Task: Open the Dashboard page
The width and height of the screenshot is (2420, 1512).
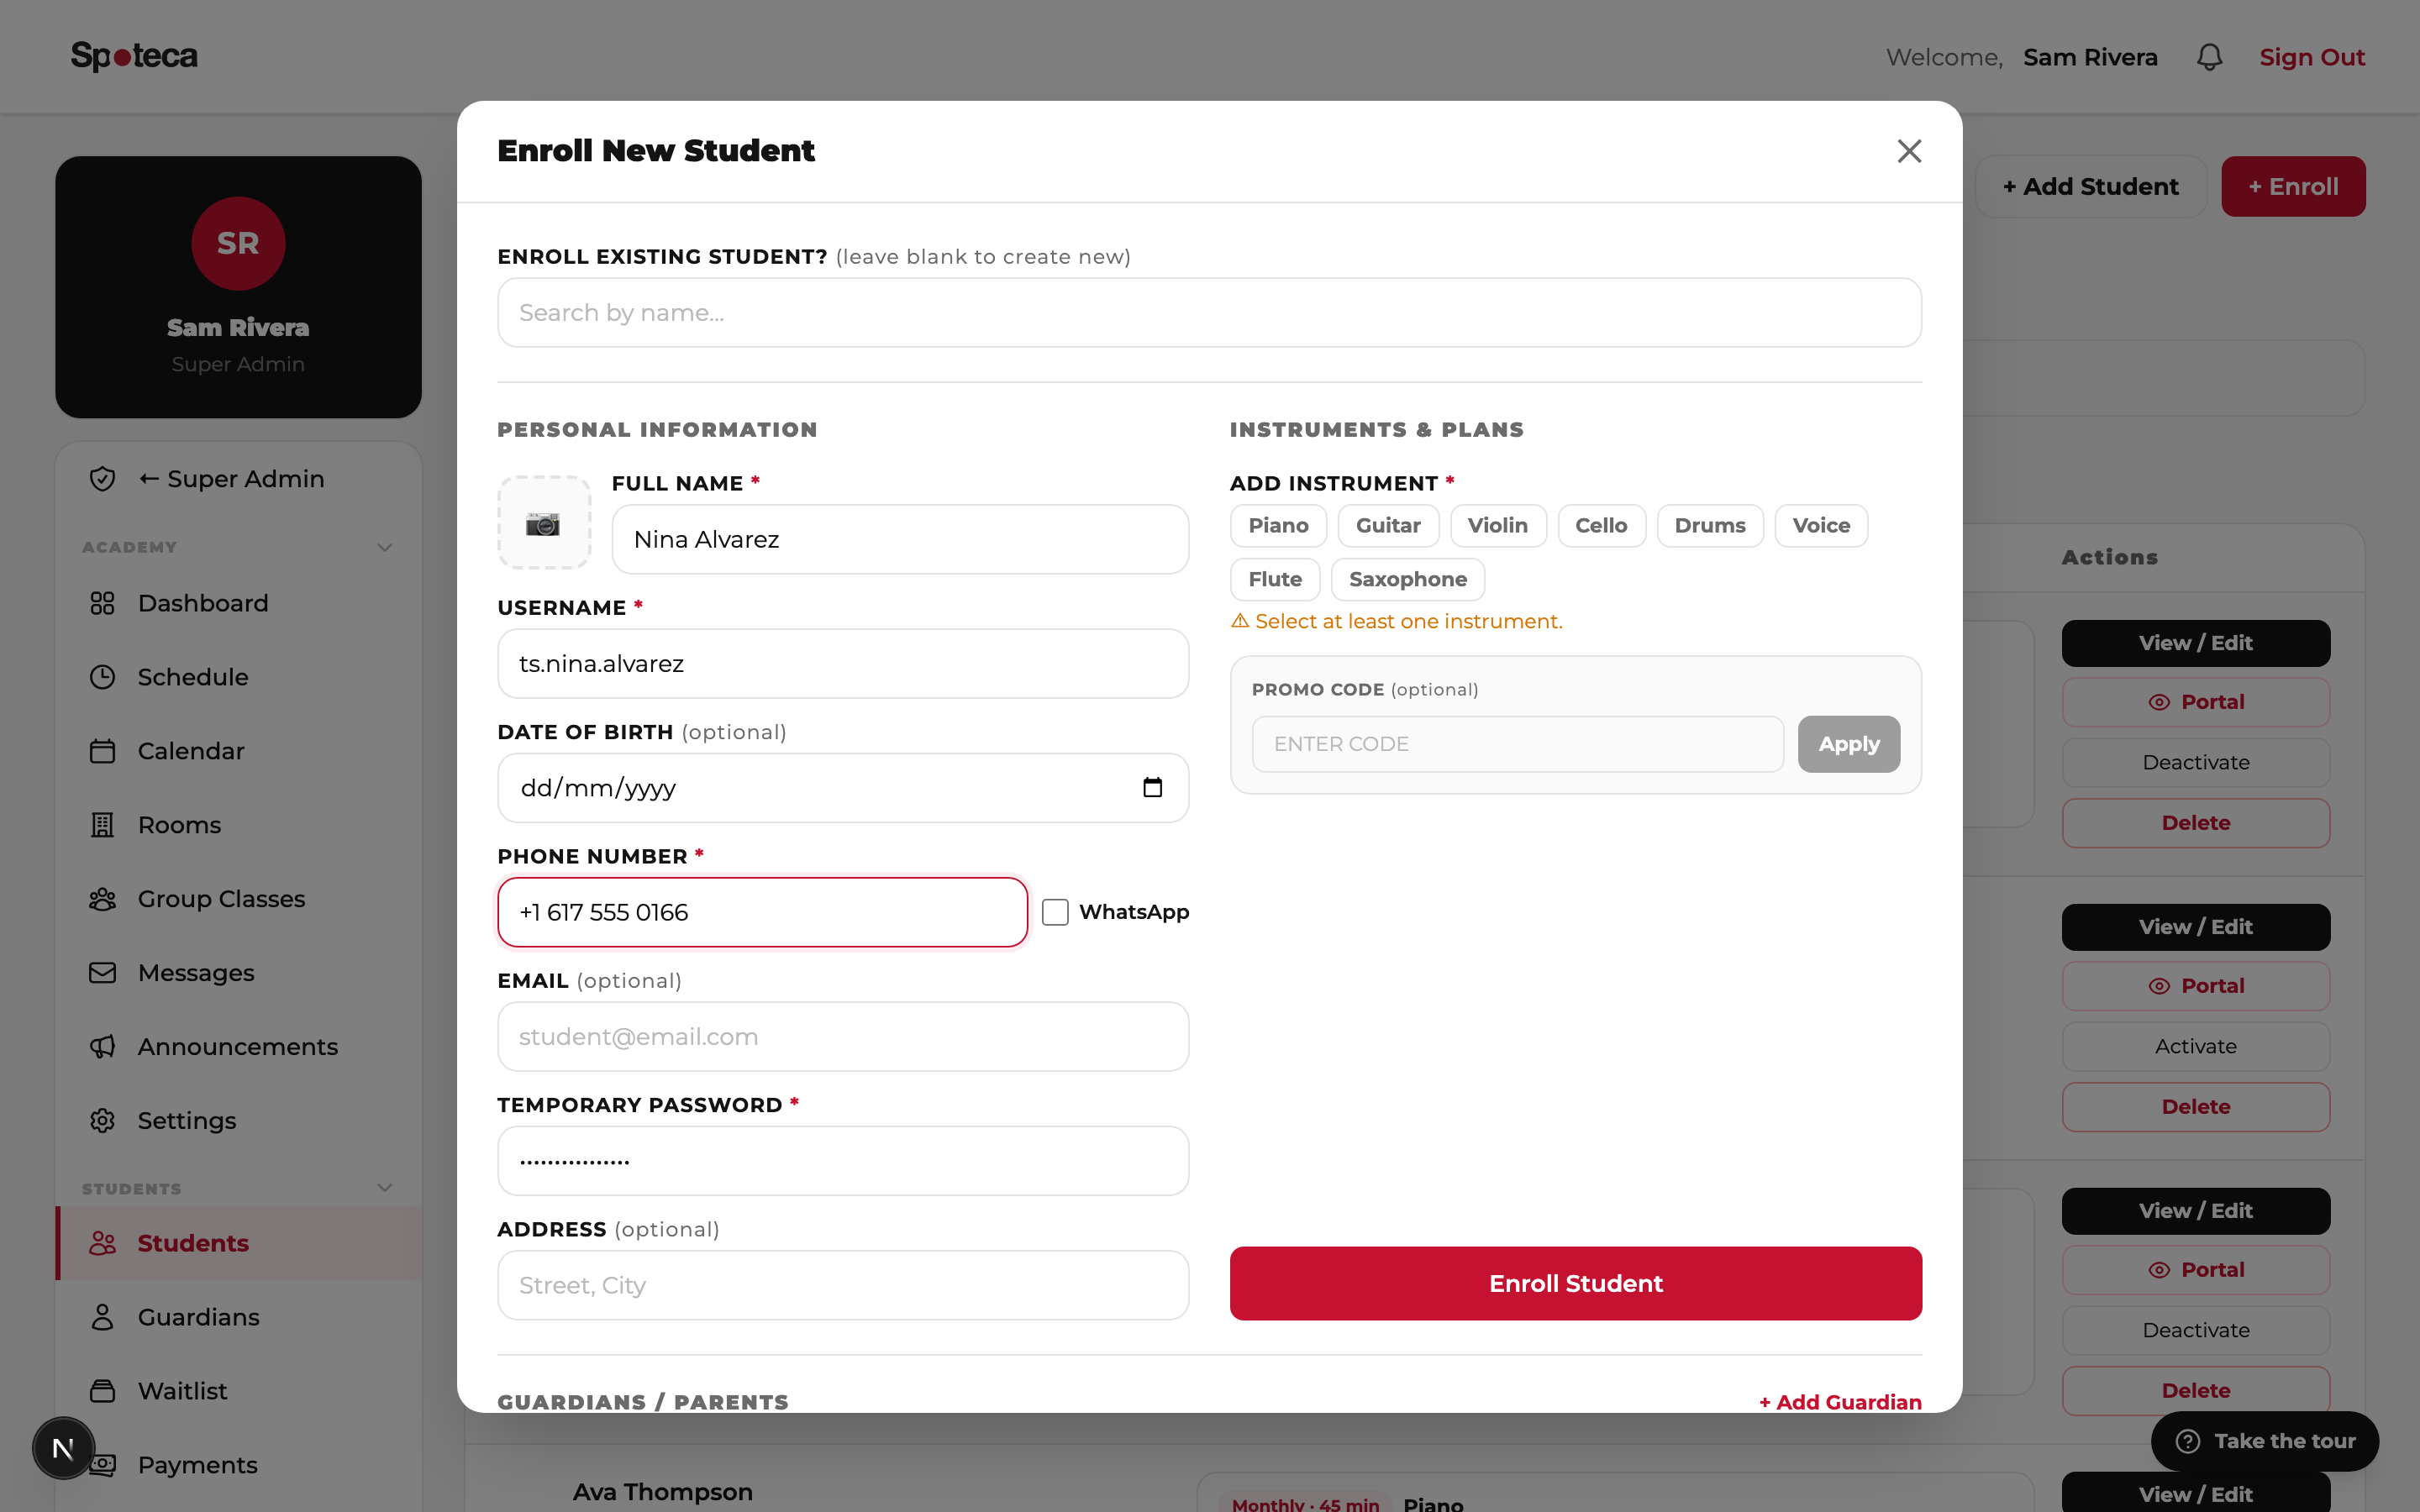Action: coord(238,603)
